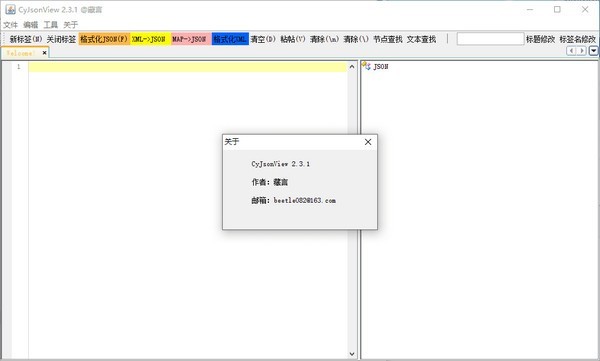Image resolution: width=600 pixels, height=361 pixels.
Task: Maximize the CyJsonView window
Action: coord(557,10)
